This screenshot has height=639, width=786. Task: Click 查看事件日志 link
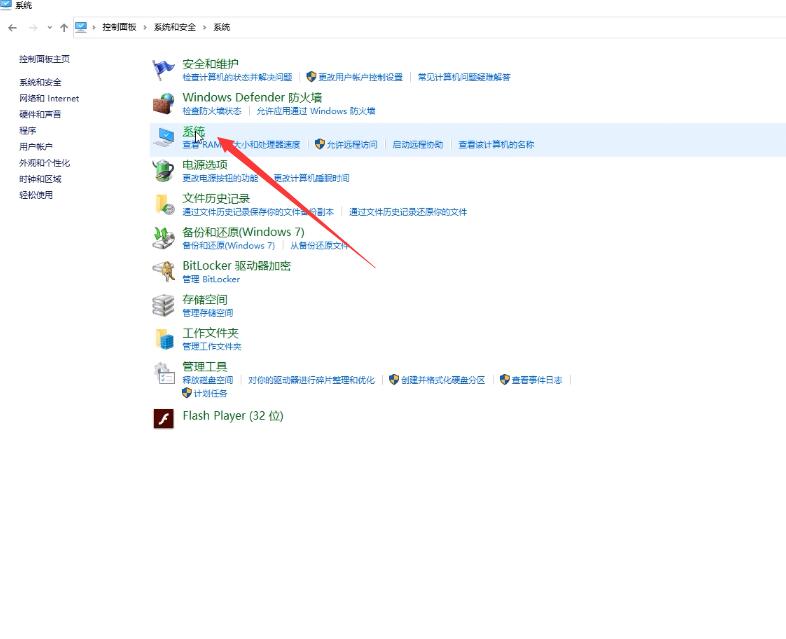(537, 380)
